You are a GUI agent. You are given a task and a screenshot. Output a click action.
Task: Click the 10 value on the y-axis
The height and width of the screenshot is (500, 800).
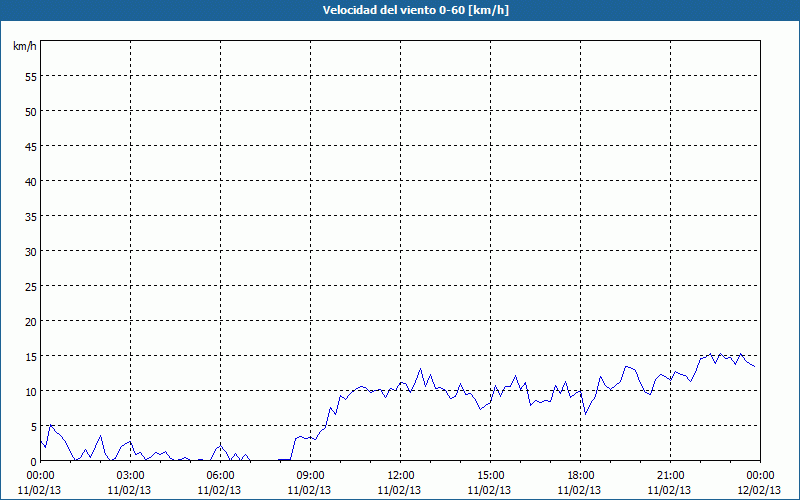(31, 391)
